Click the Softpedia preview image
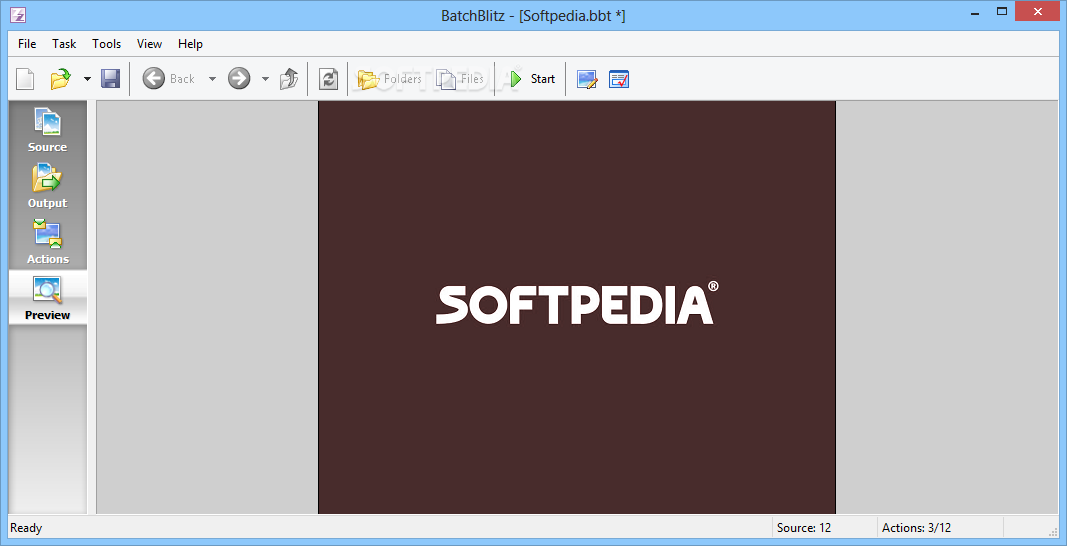The image size is (1067, 546). tap(577, 307)
